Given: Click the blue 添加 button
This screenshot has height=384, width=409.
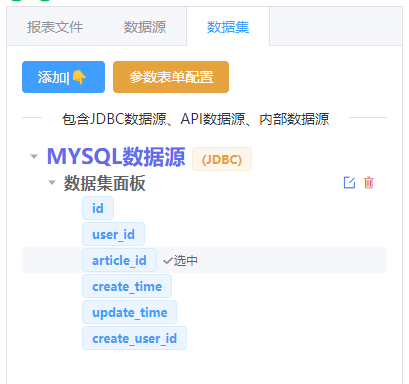Looking at the screenshot, I should coord(63,77).
